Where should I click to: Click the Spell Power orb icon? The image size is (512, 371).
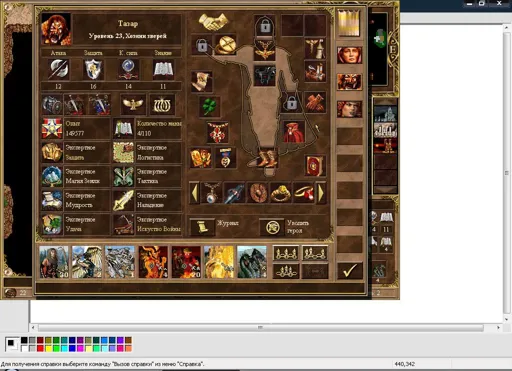128,69
